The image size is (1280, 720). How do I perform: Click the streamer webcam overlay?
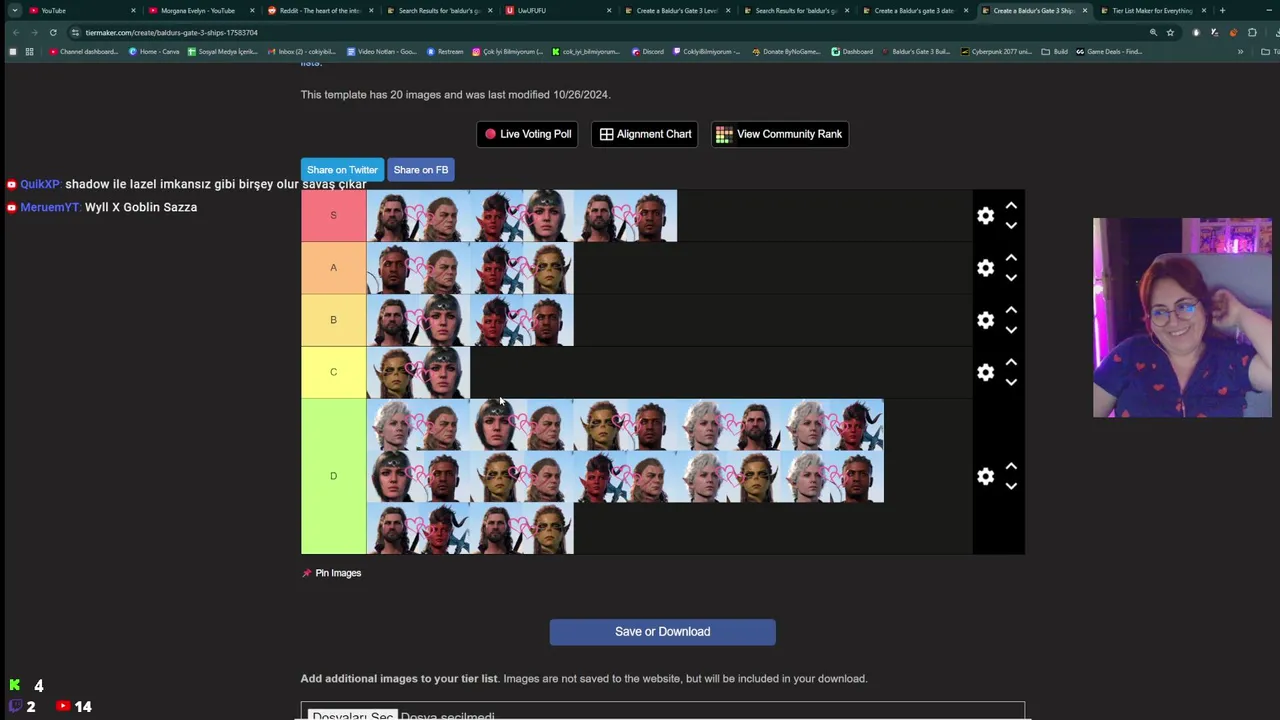1182,317
